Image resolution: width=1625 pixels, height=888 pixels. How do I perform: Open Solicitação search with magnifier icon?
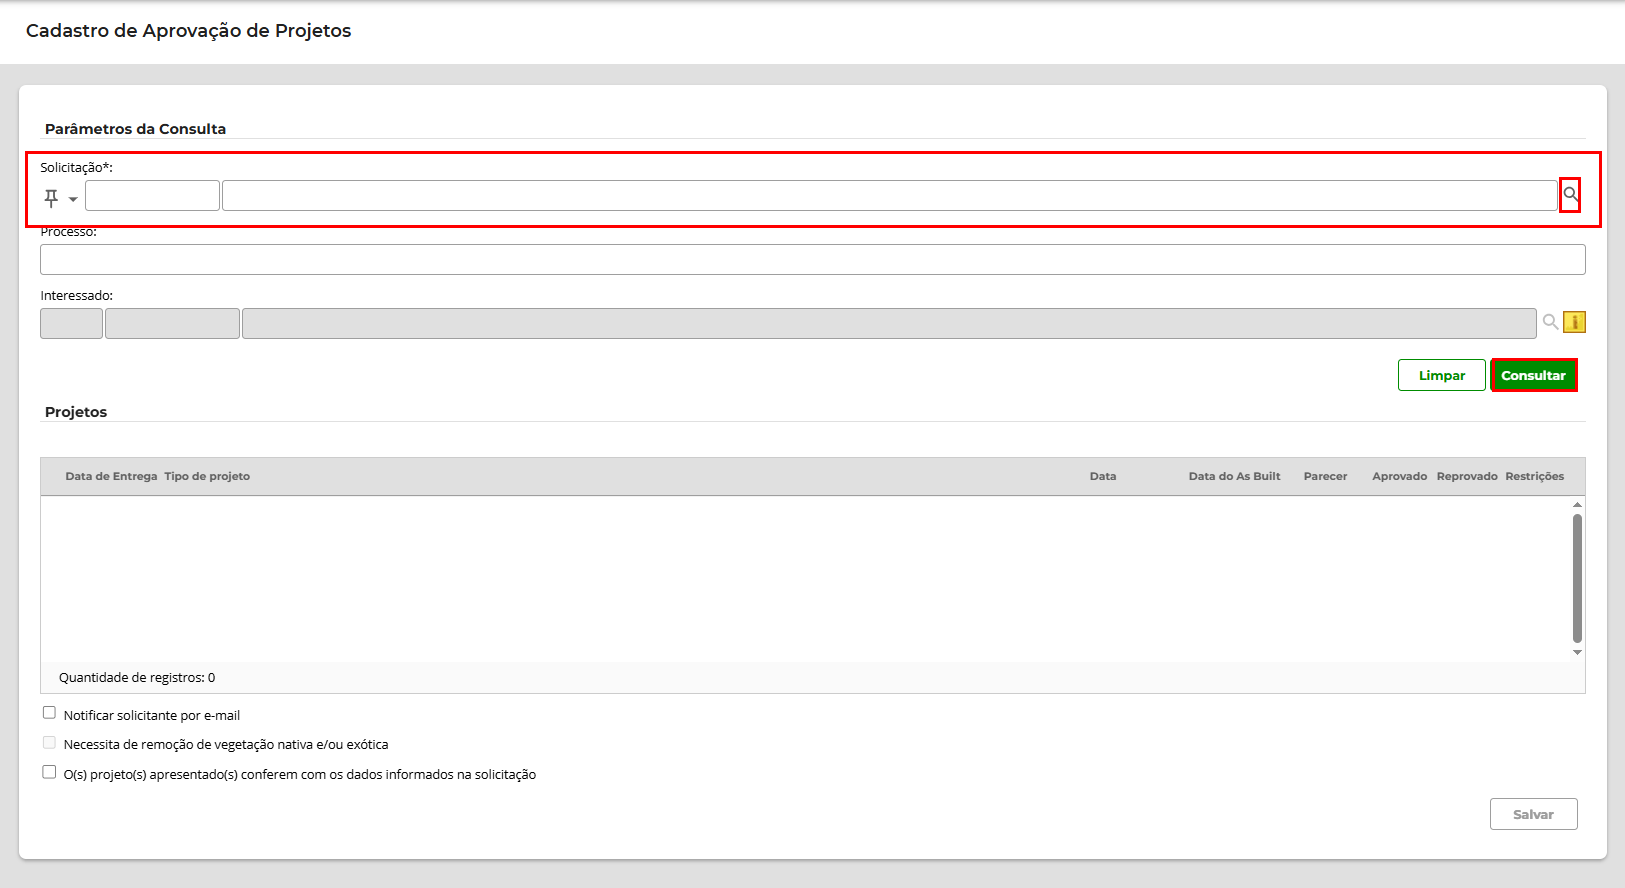(x=1570, y=194)
